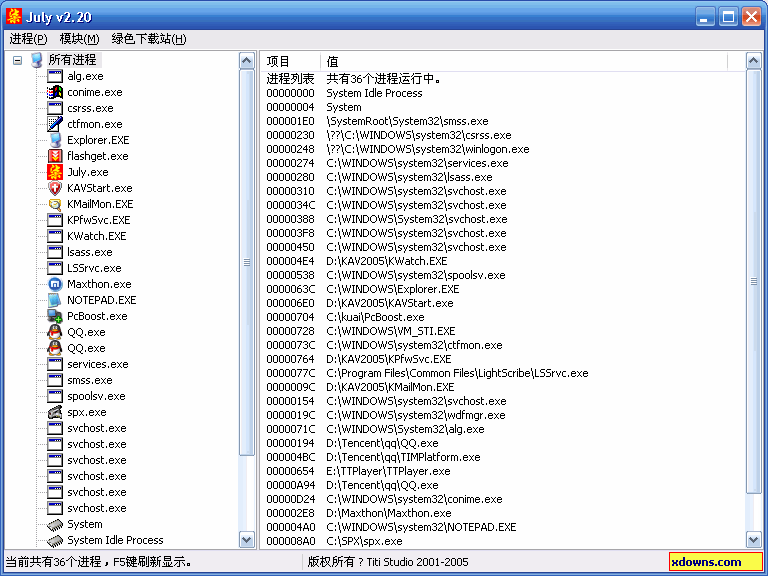The height and width of the screenshot is (576, 768).
Task: Select the TIMPlatform.exe path row
Action: point(503,457)
